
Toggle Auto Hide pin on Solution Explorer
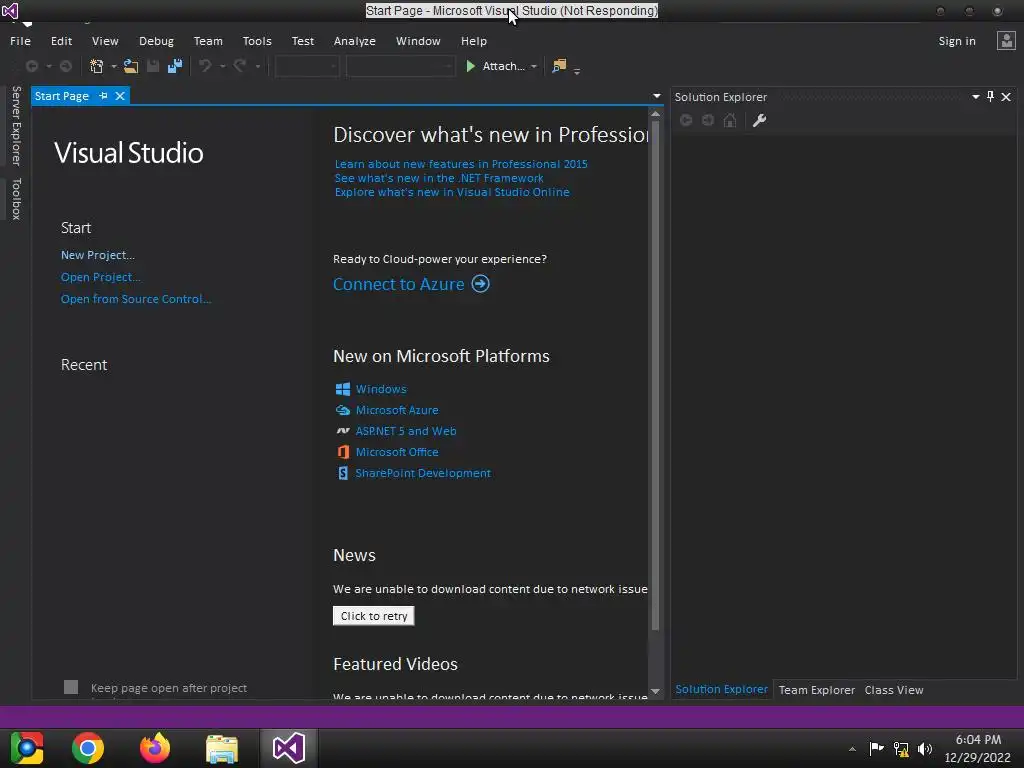tap(991, 97)
